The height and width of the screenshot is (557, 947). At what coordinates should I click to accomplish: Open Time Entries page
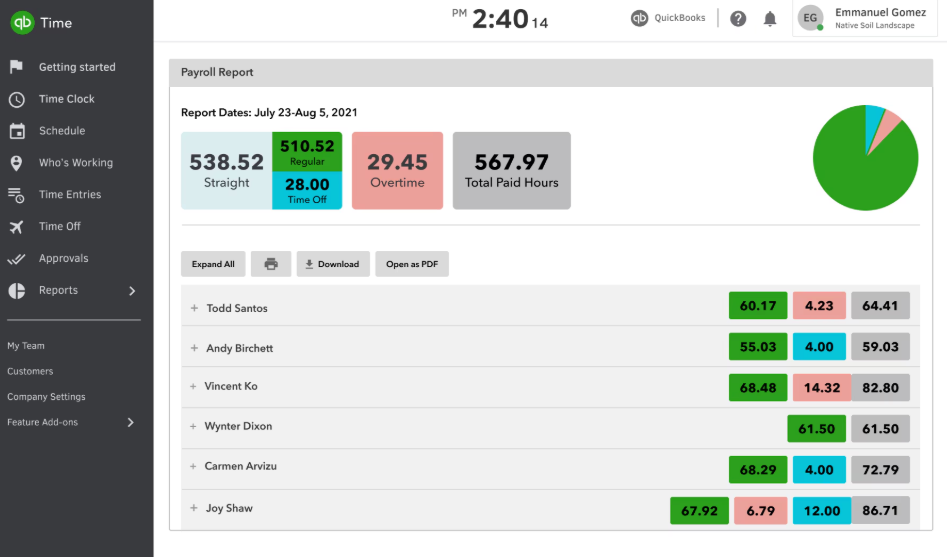(70, 195)
